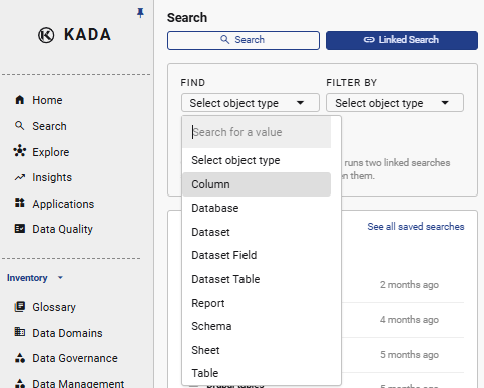Select Column from the dropdown list

(x=257, y=184)
